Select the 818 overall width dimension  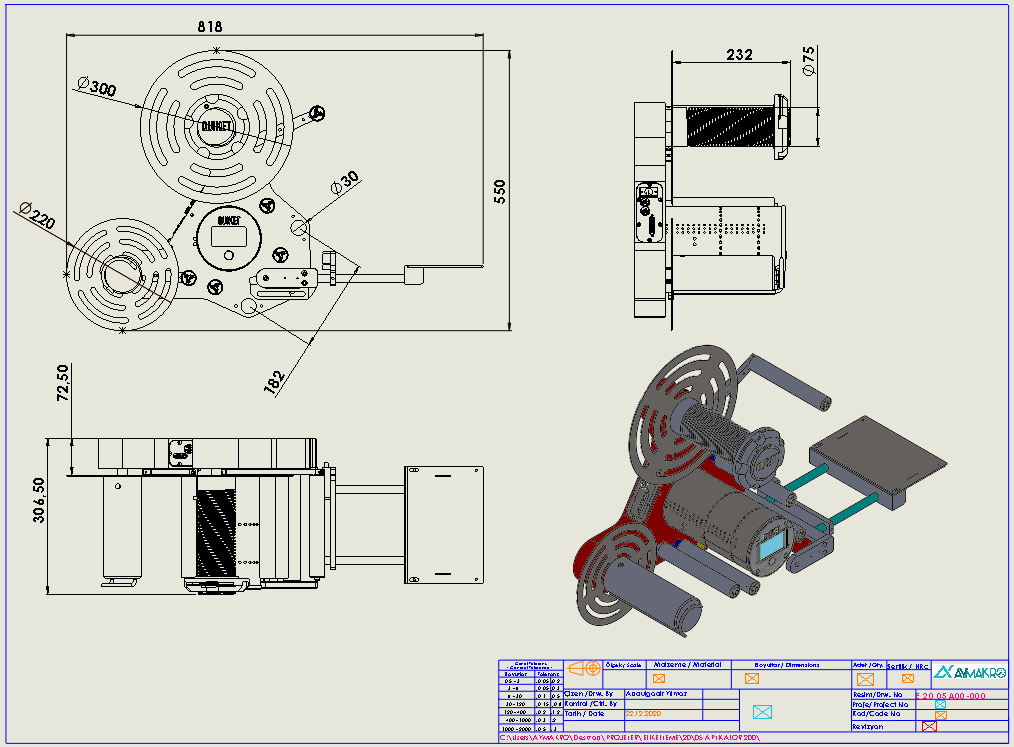(210, 27)
